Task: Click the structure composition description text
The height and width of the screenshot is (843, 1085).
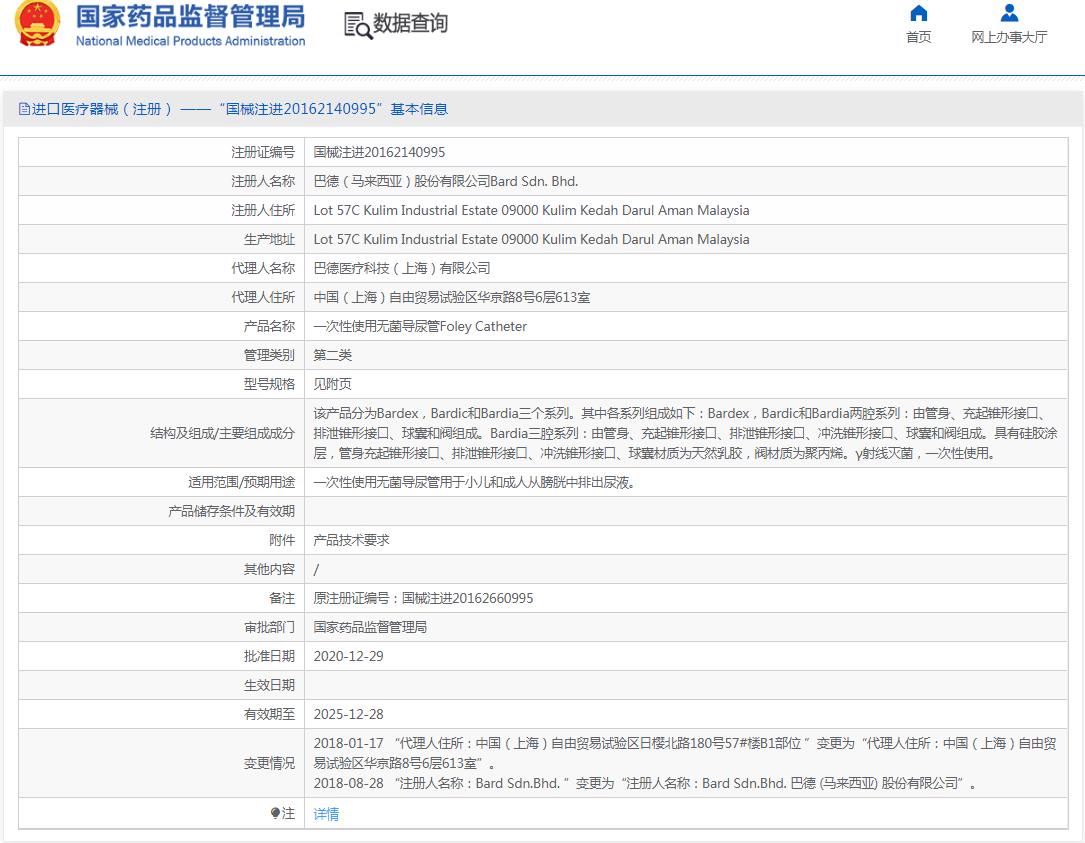Action: click(x=685, y=433)
